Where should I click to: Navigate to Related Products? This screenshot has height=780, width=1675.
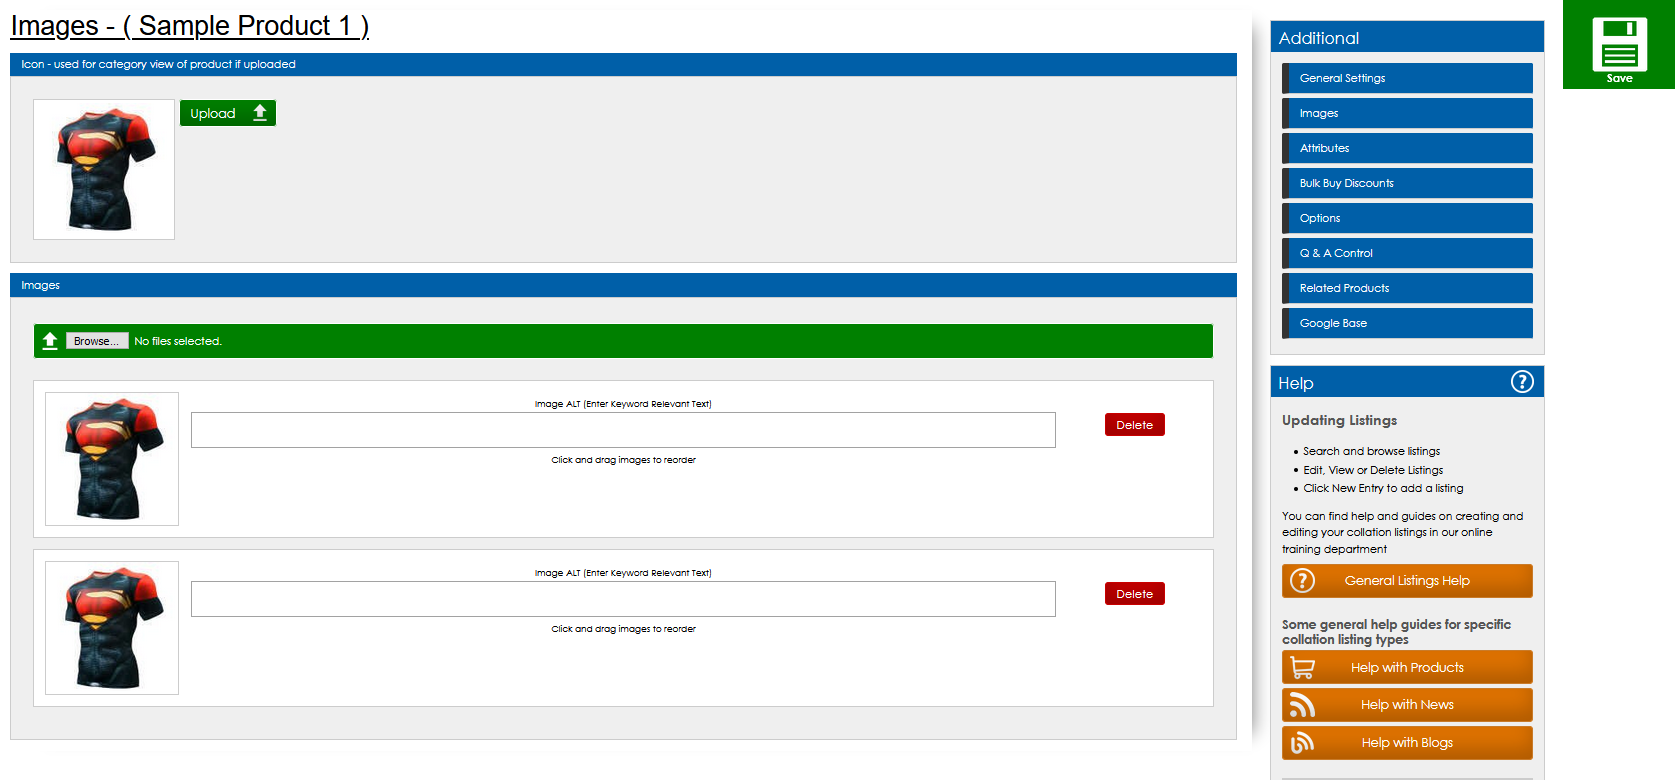click(x=1407, y=288)
